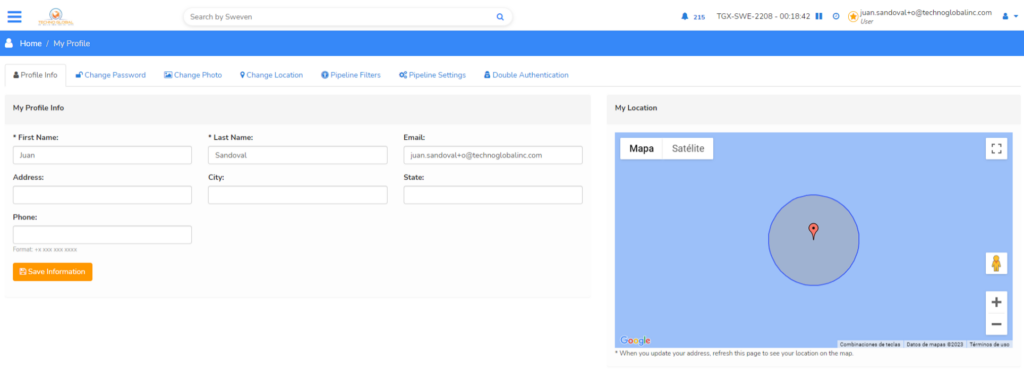Click the red location pin on map
1024x386 pixels.
pyautogui.click(x=813, y=231)
